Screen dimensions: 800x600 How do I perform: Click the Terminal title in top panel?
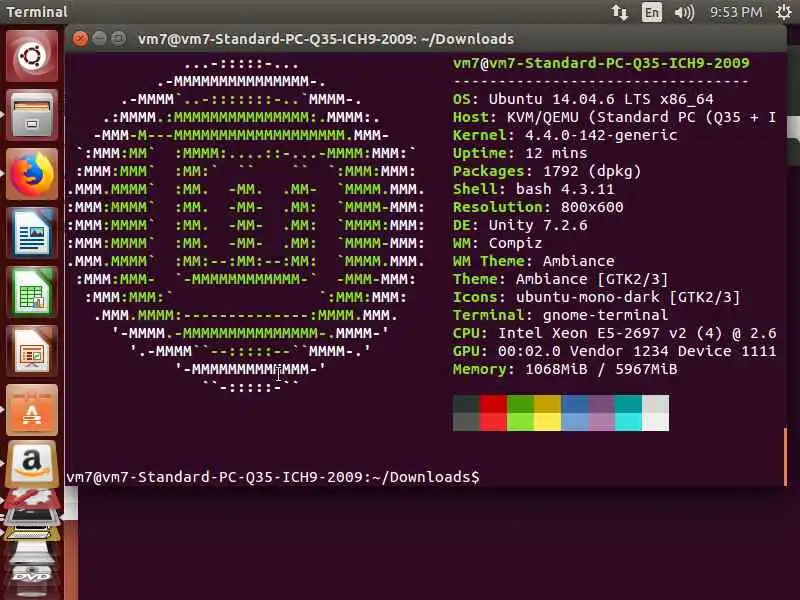(37, 12)
